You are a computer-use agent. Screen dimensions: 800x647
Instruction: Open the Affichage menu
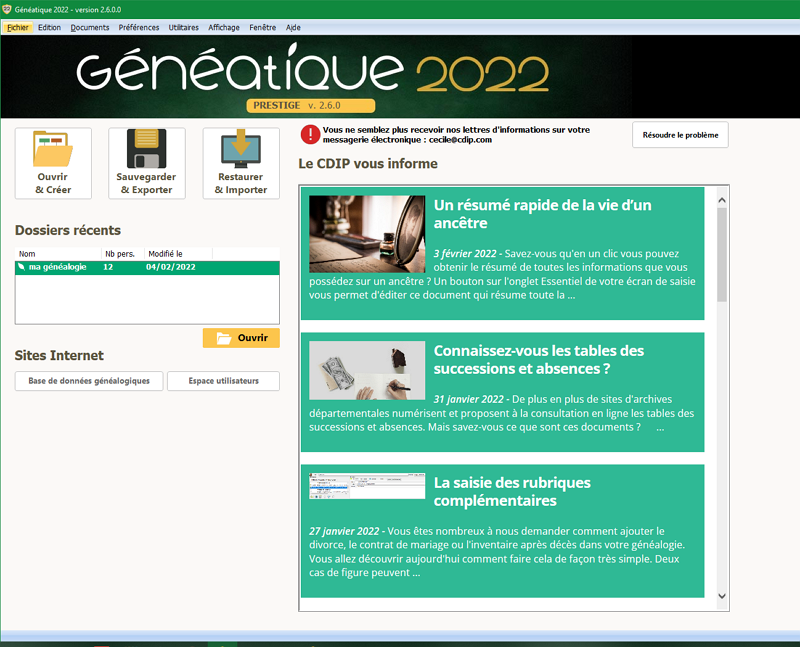[x=223, y=28]
